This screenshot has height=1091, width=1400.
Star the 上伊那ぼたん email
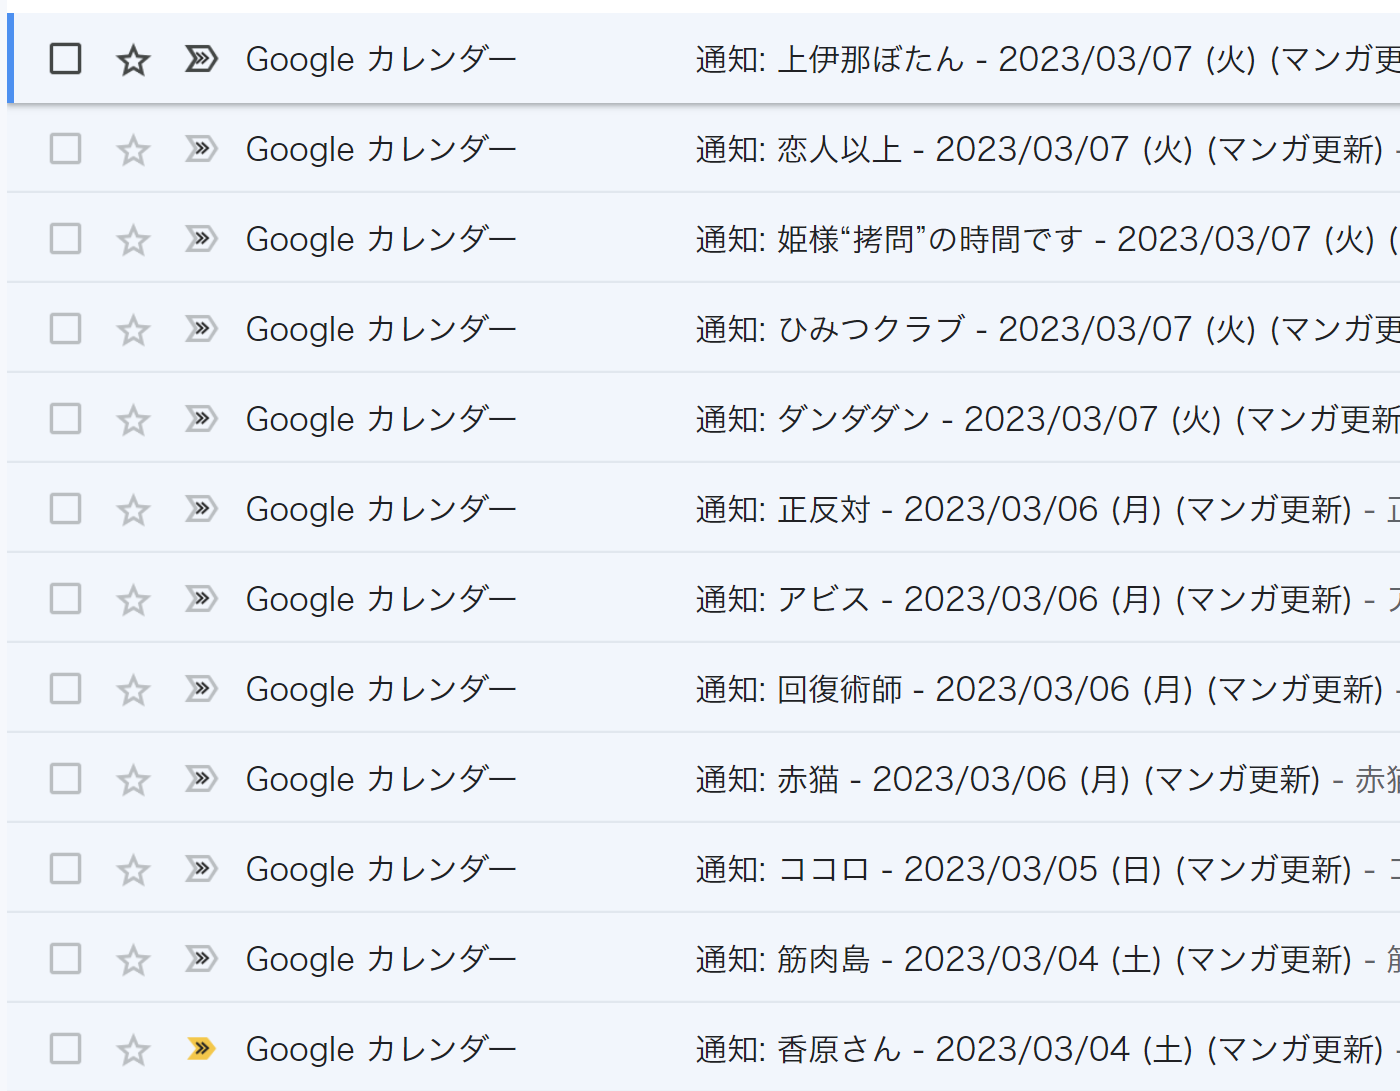click(x=133, y=60)
